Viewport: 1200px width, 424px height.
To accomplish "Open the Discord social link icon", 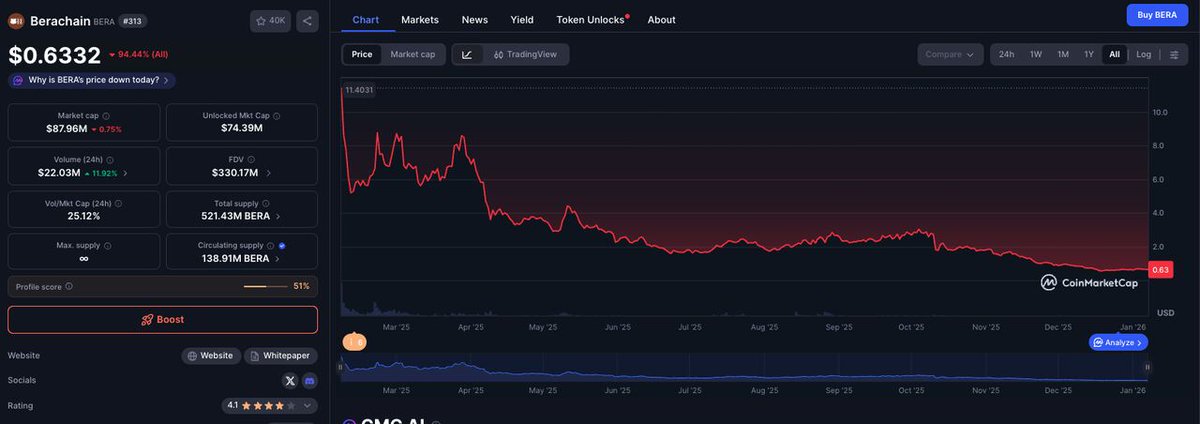I will coord(309,381).
